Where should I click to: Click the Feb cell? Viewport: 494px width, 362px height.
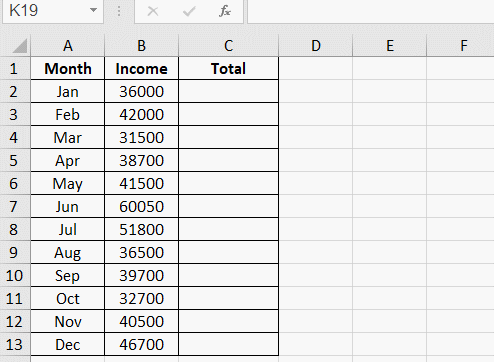(x=68, y=115)
